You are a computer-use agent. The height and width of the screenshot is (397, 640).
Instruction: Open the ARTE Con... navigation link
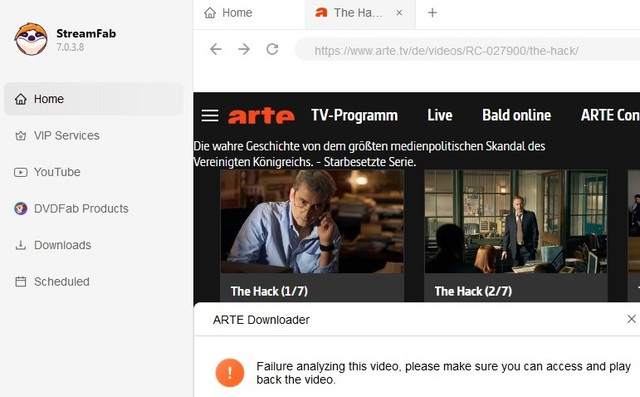(610, 115)
